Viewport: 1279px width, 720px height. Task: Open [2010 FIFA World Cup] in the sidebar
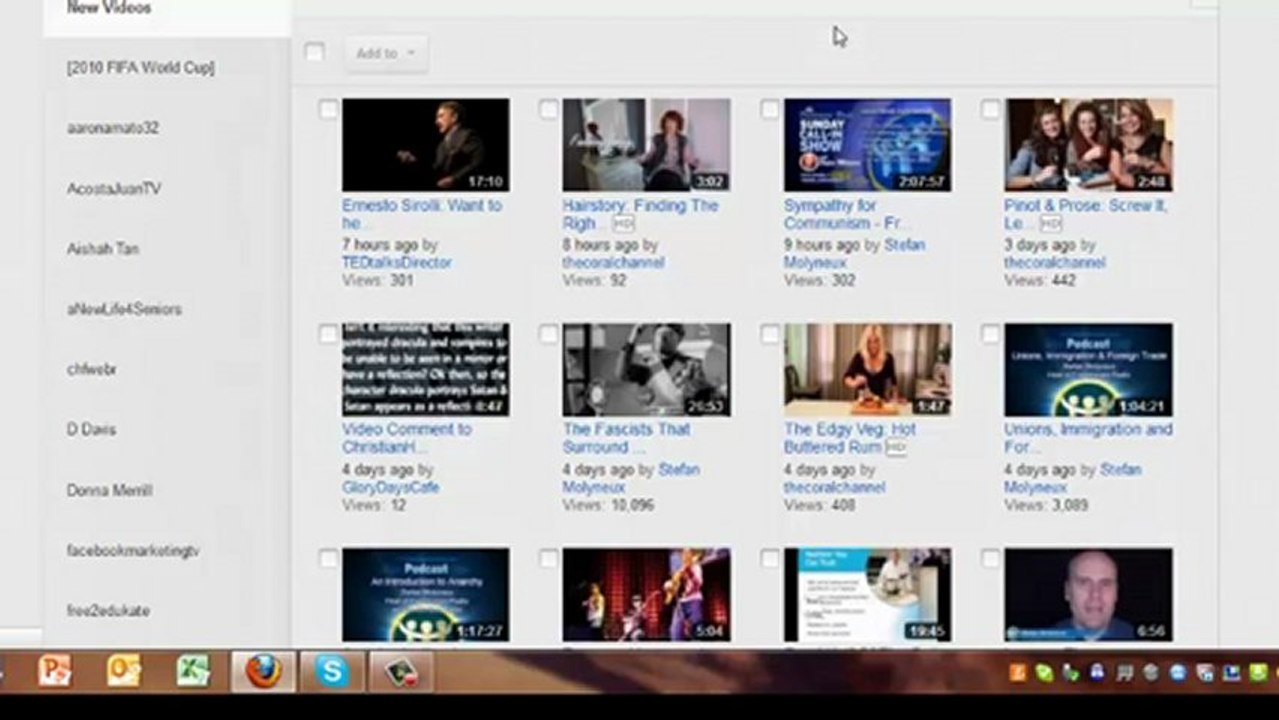[140, 68]
